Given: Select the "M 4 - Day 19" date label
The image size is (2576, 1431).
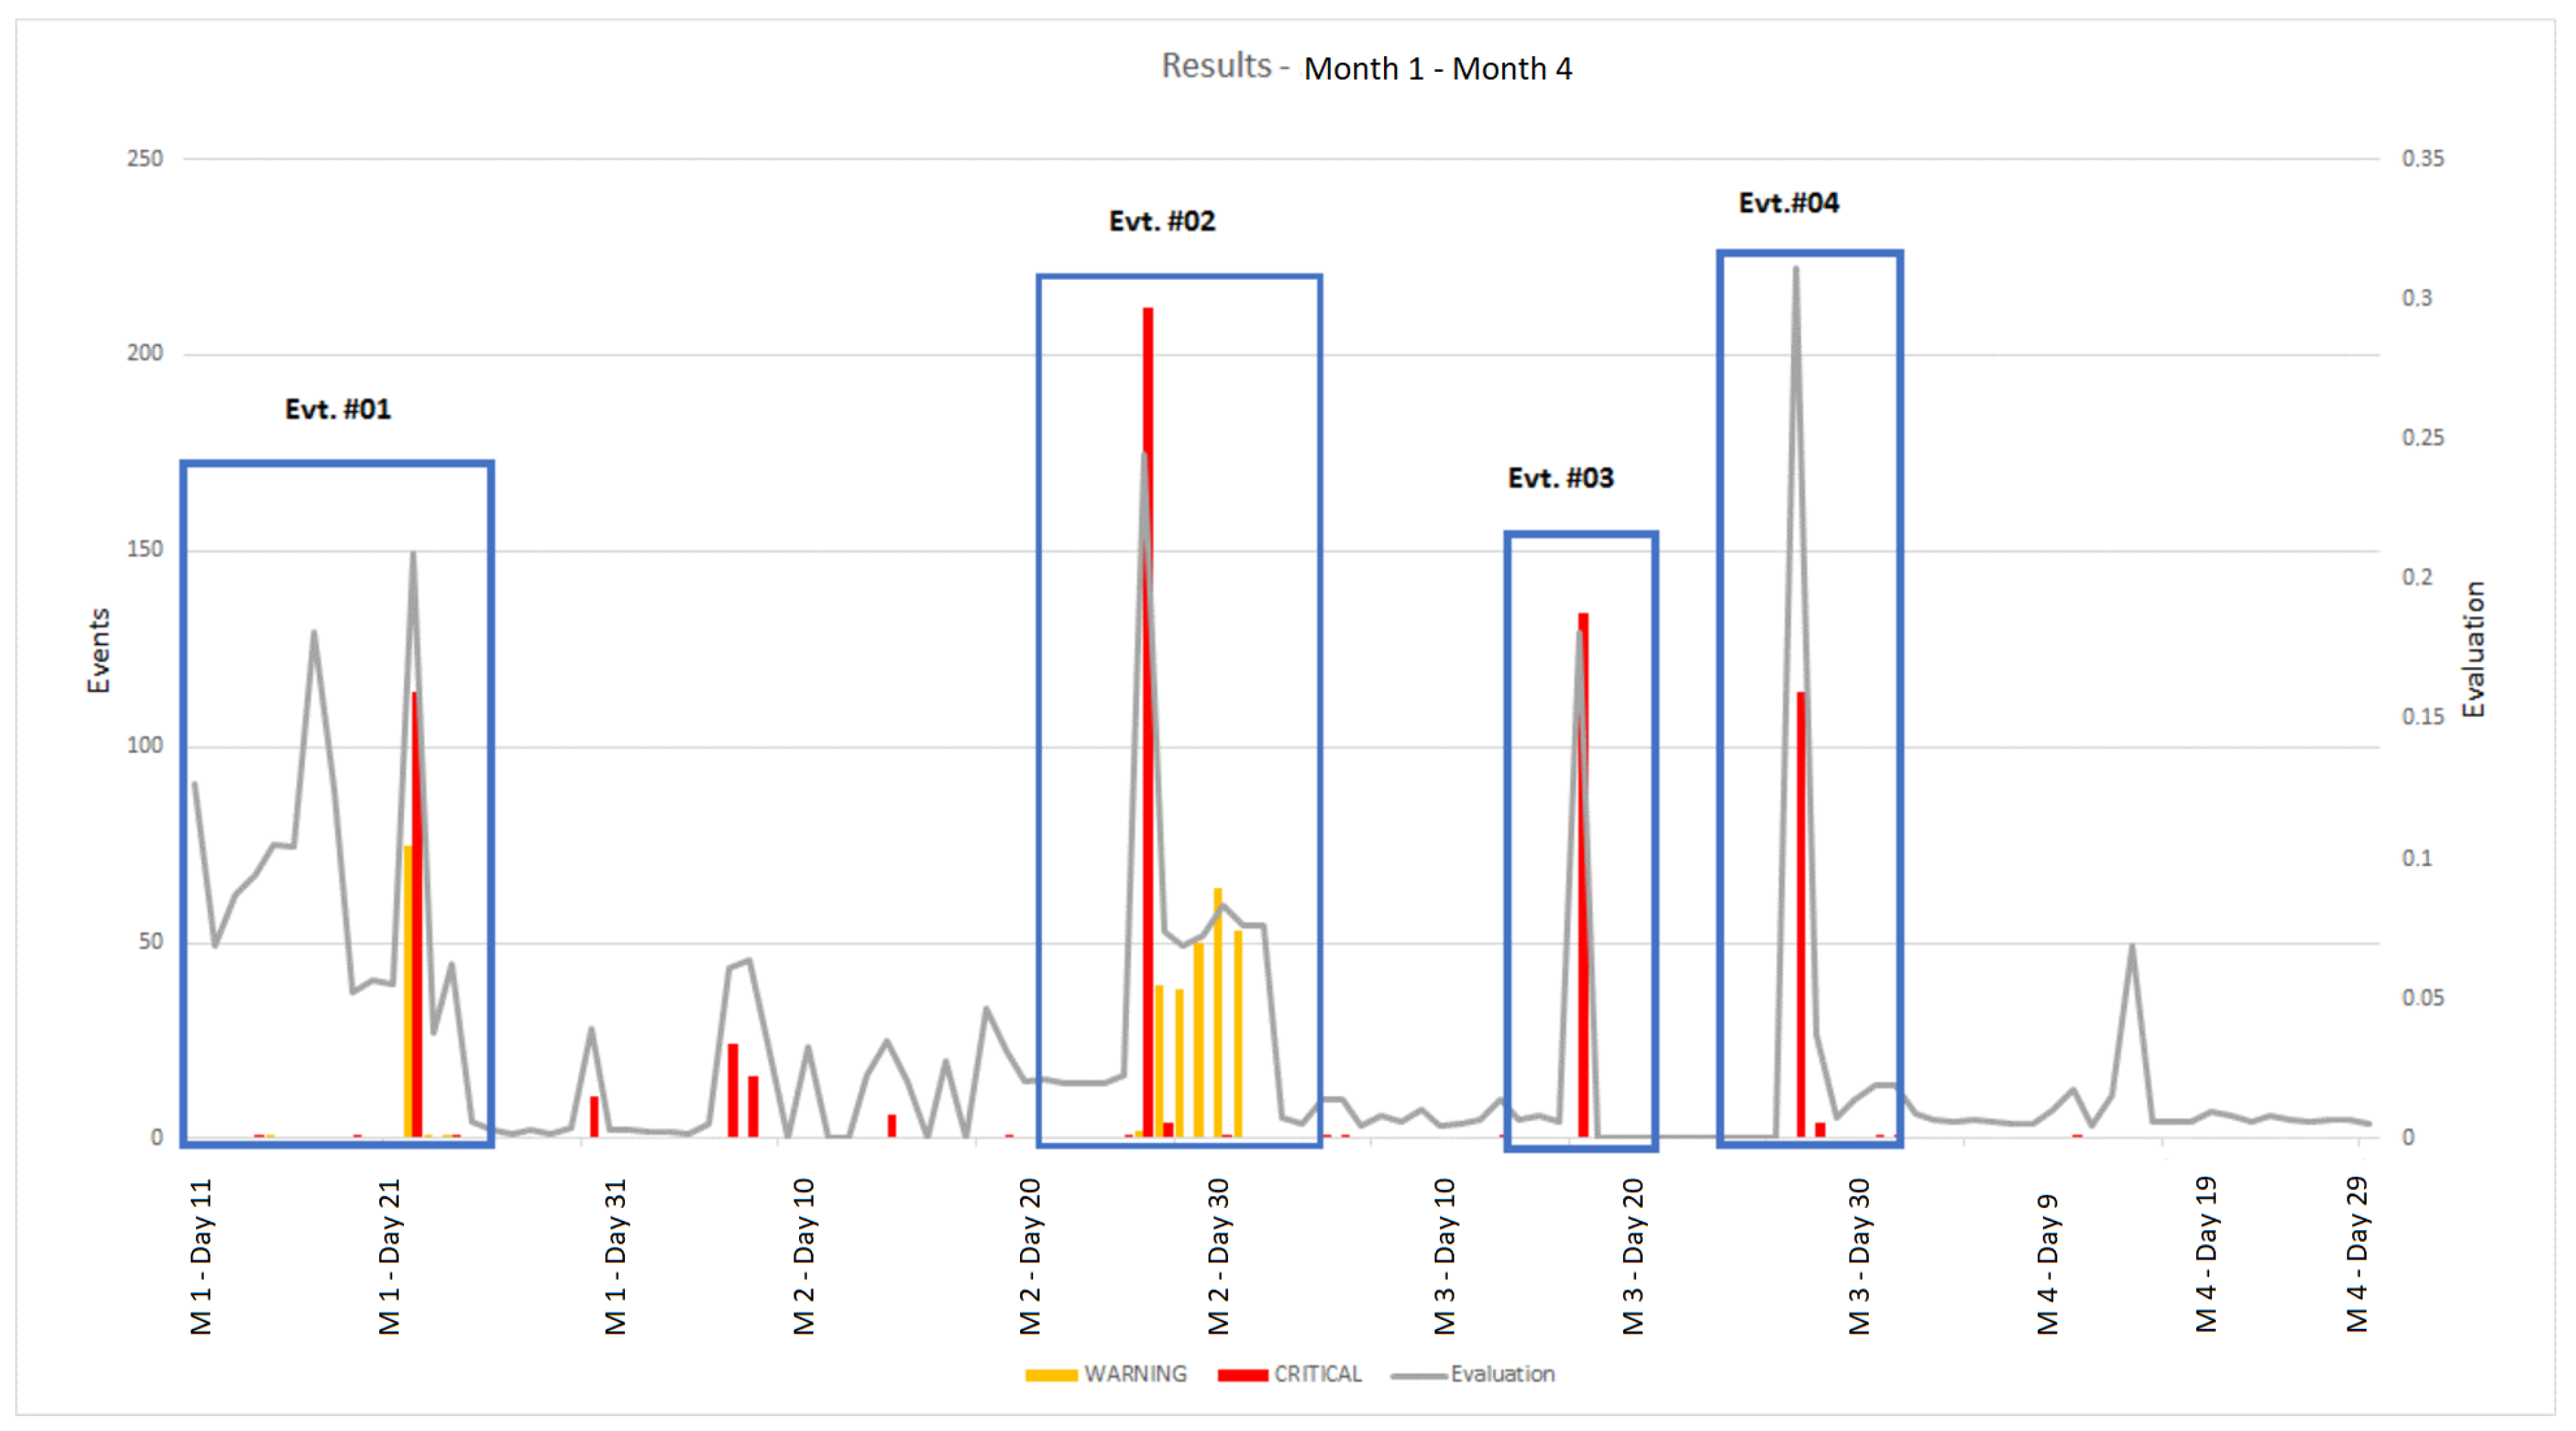Looking at the screenshot, I should coord(2206,1255).
